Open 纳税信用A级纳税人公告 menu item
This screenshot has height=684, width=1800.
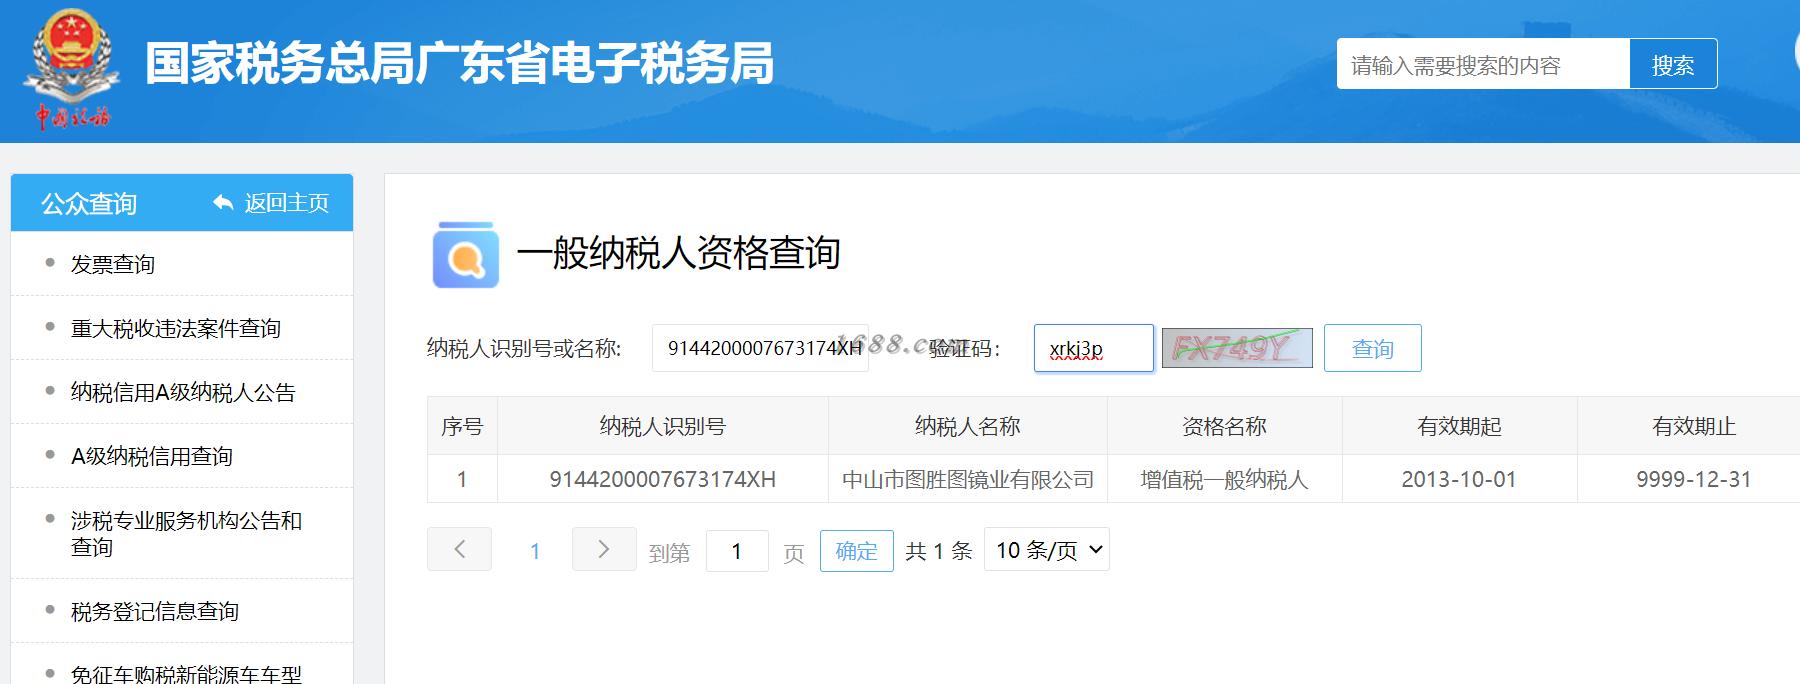click(x=182, y=392)
